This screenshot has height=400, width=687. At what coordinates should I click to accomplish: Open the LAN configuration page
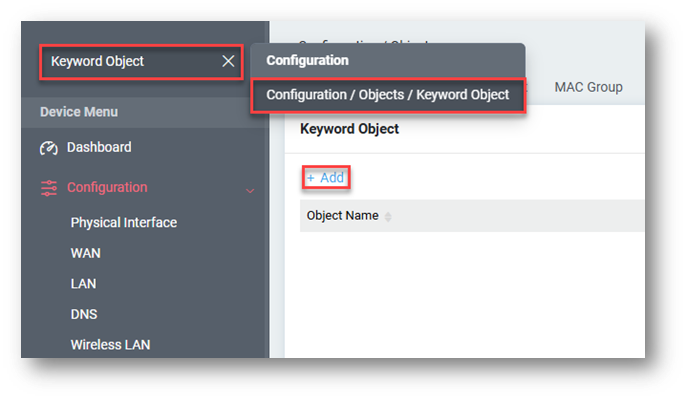click(83, 284)
